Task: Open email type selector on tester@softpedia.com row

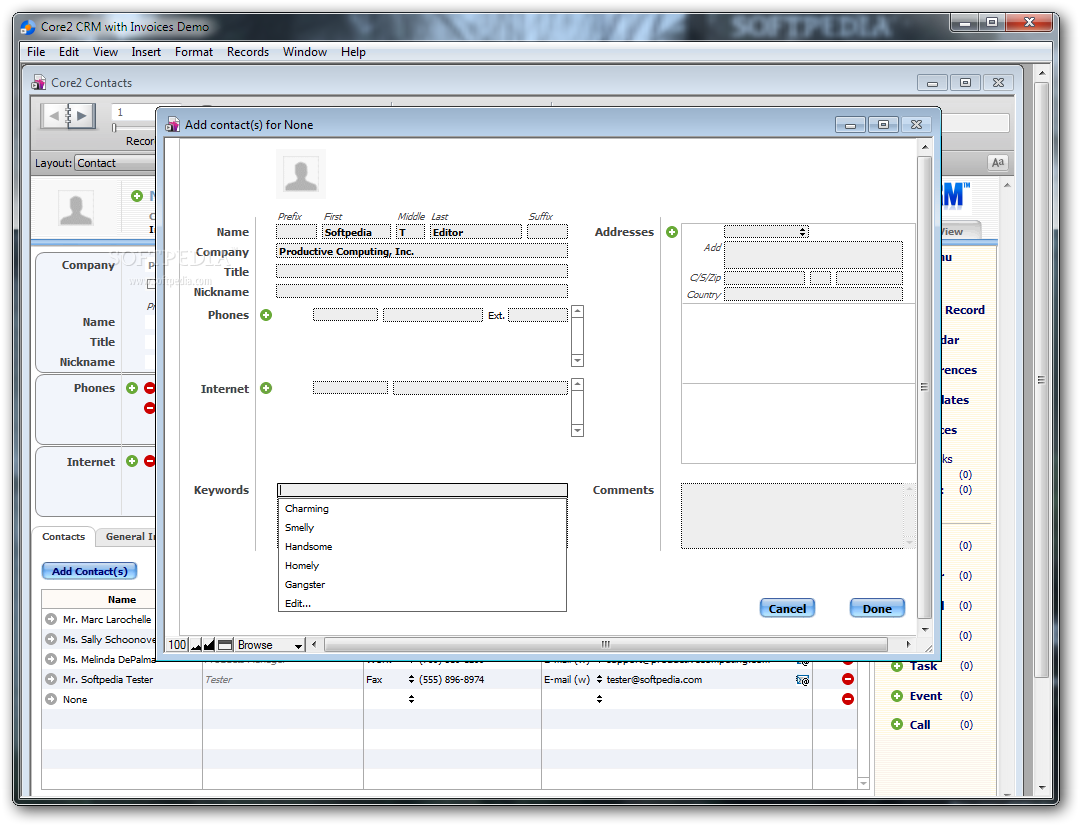Action: pos(599,679)
